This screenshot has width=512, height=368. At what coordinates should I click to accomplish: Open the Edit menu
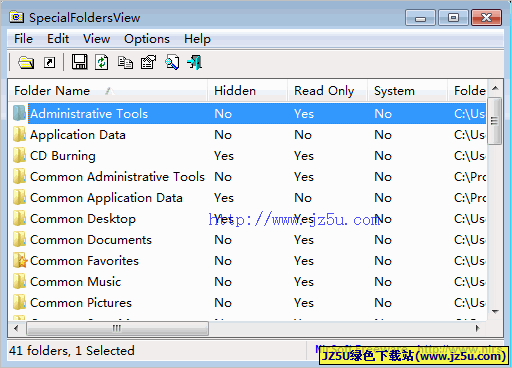pyautogui.click(x=58, y=39)
